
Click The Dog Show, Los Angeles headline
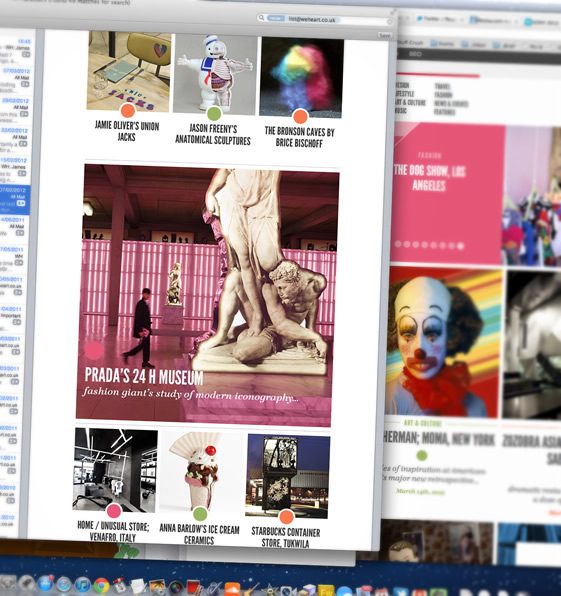[429, 178]
